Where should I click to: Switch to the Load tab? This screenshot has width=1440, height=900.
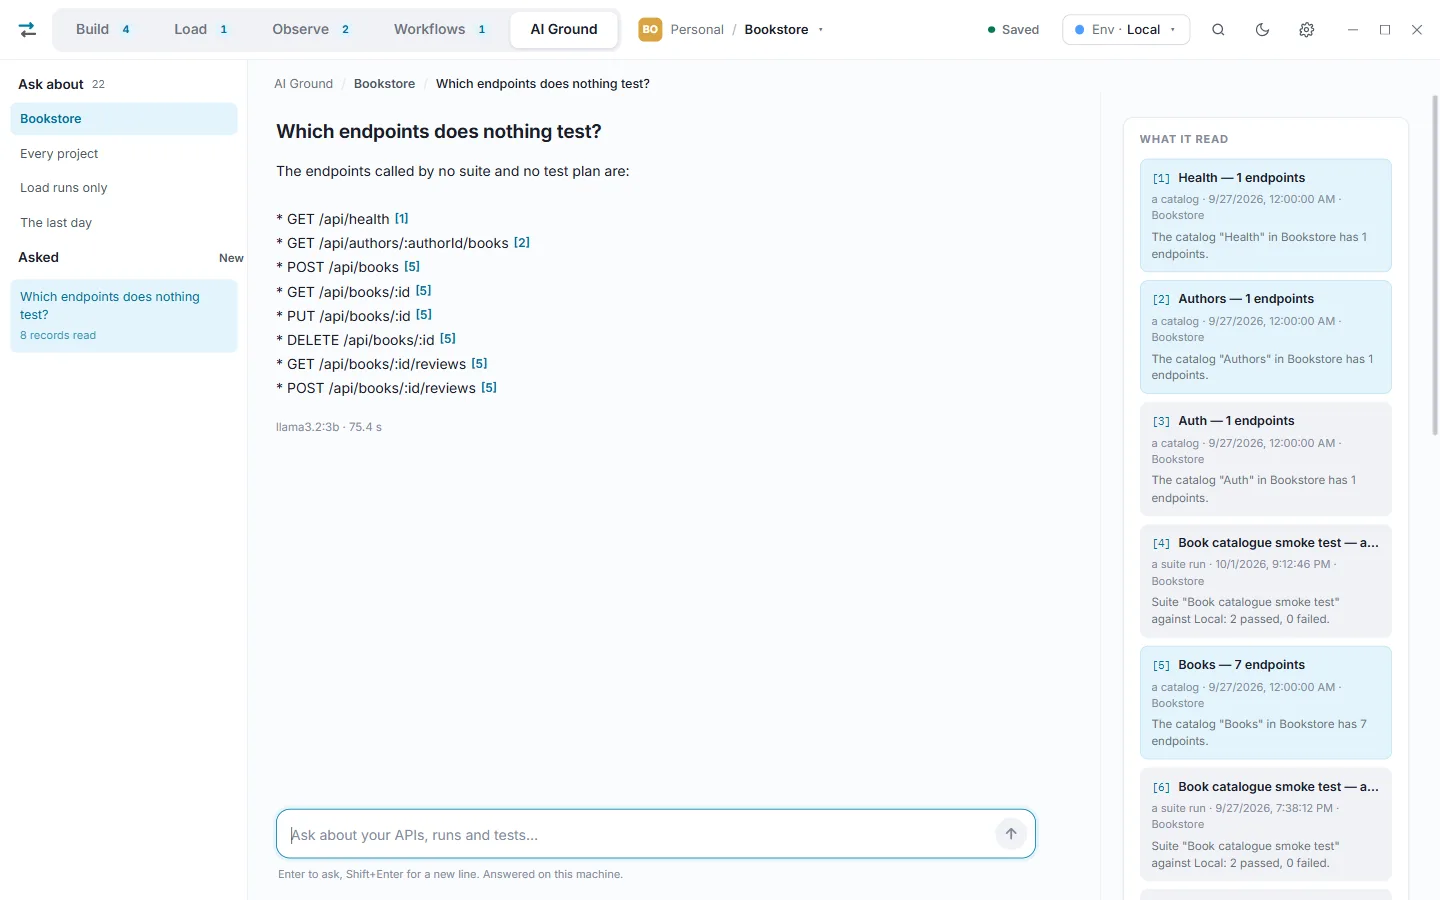point(201,29)
